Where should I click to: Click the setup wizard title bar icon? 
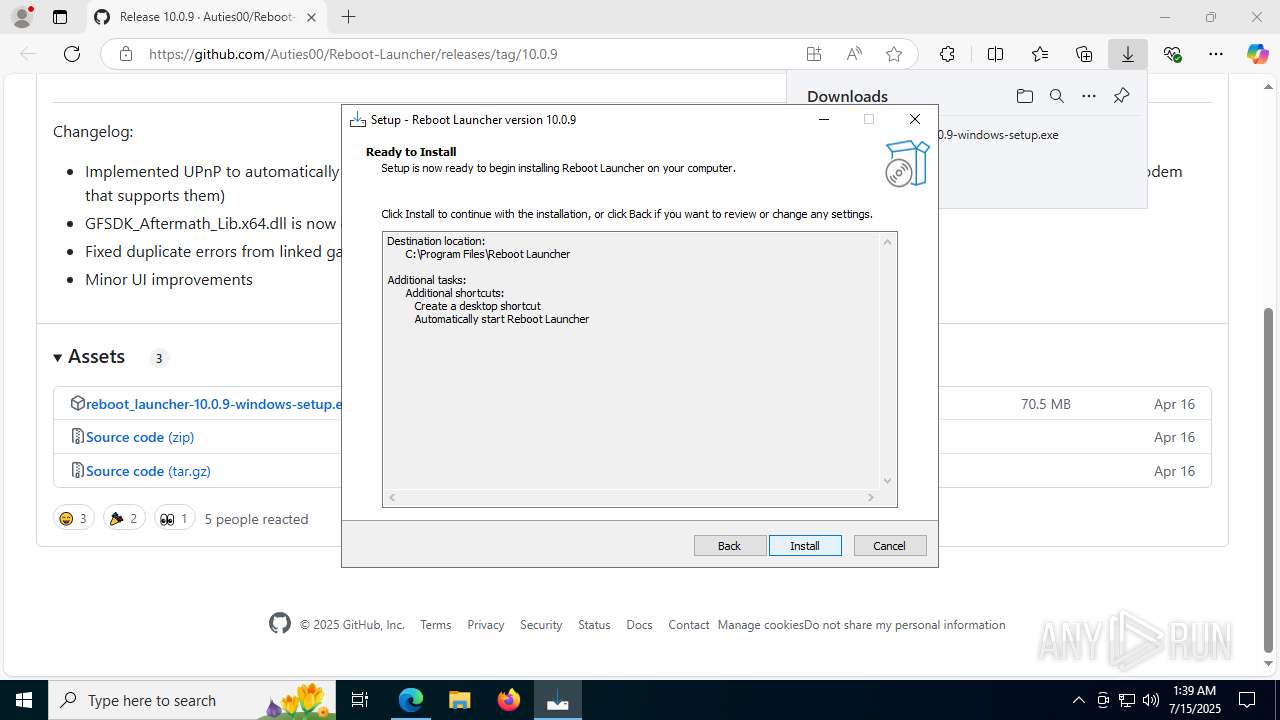tap(357, 120)
